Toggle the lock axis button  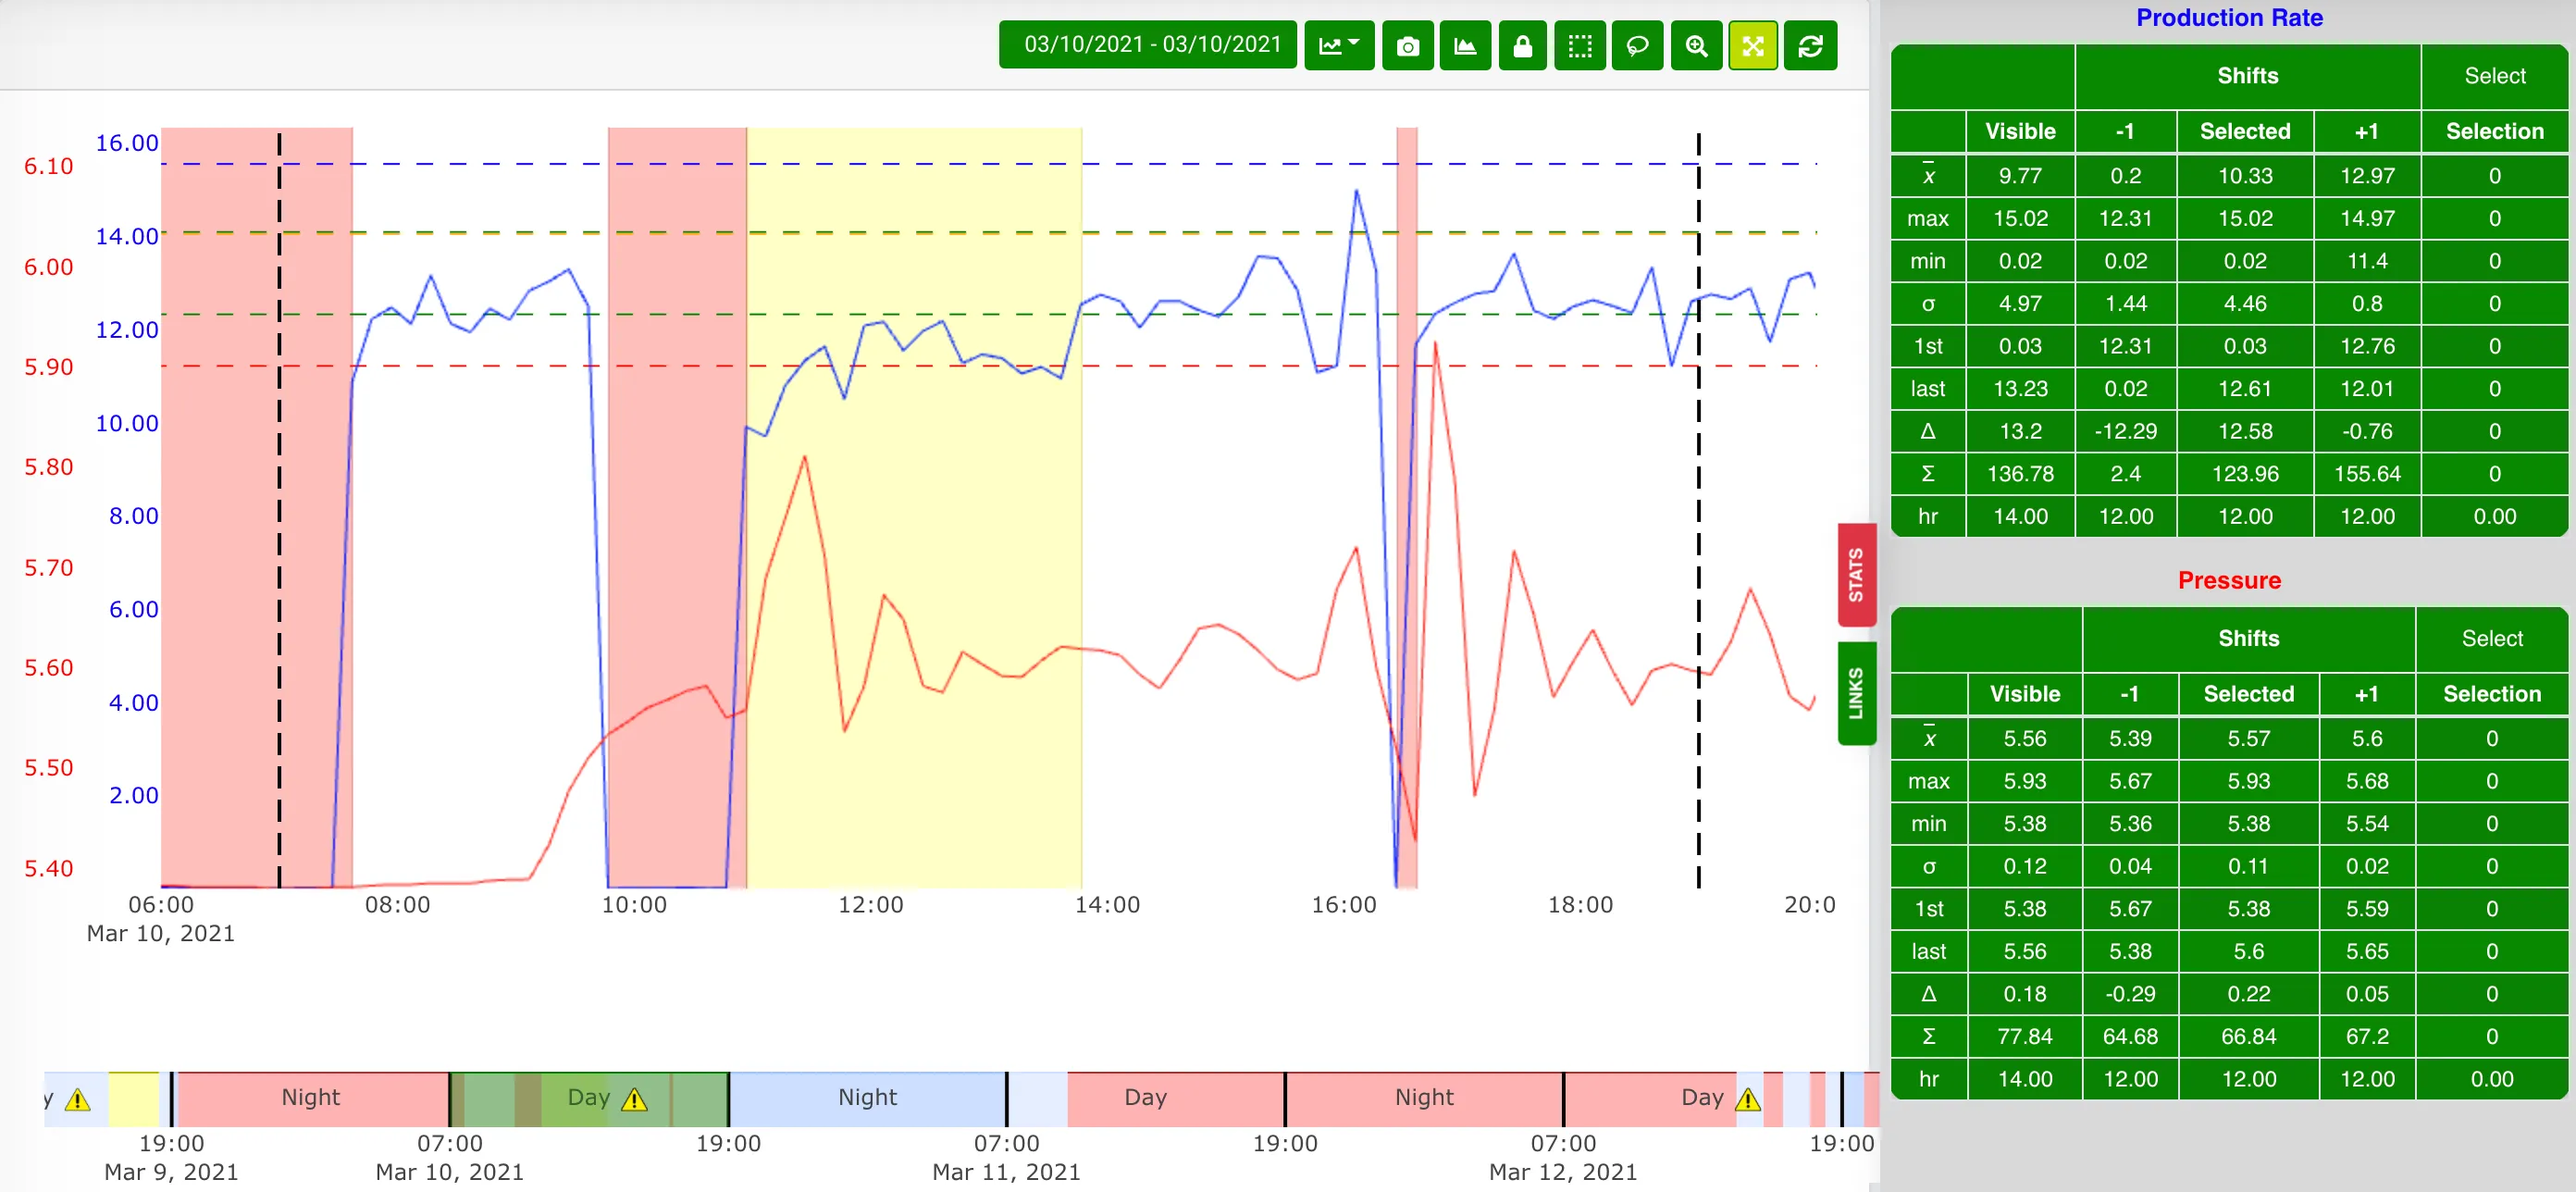tap(1523, 45)
